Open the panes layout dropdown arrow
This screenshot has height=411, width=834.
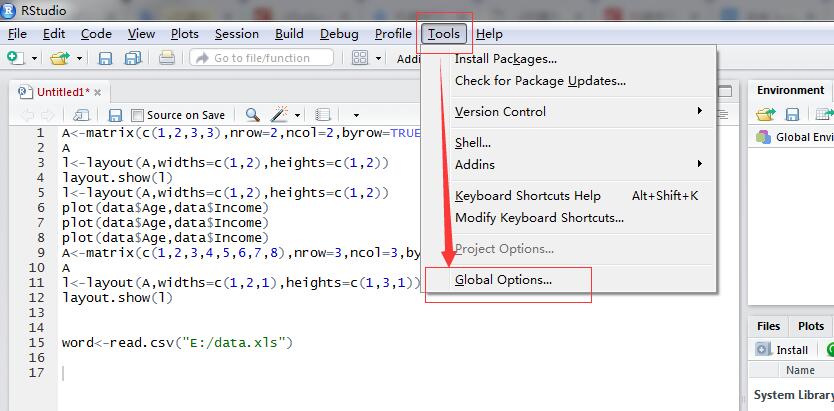point(379,58)
